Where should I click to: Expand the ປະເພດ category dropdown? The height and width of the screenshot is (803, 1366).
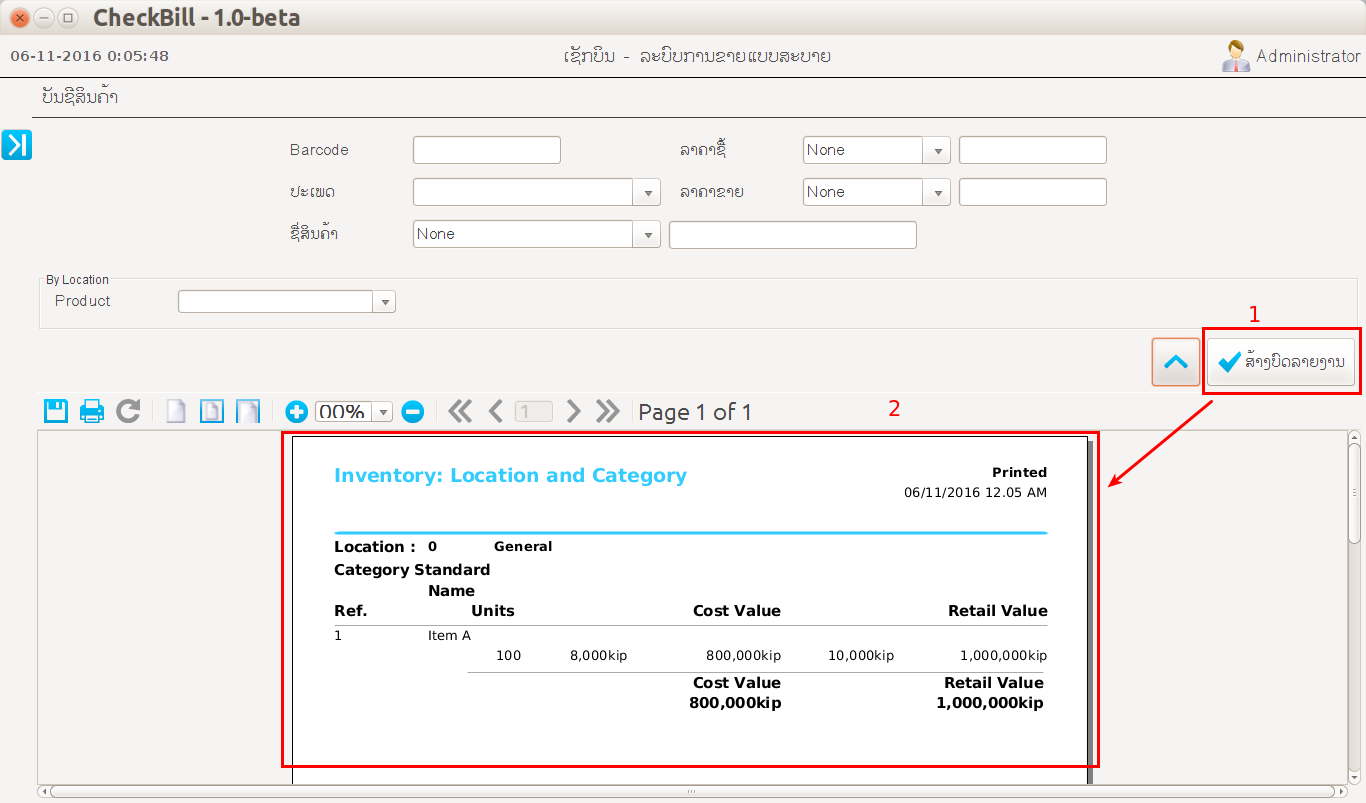pos(648,192)
